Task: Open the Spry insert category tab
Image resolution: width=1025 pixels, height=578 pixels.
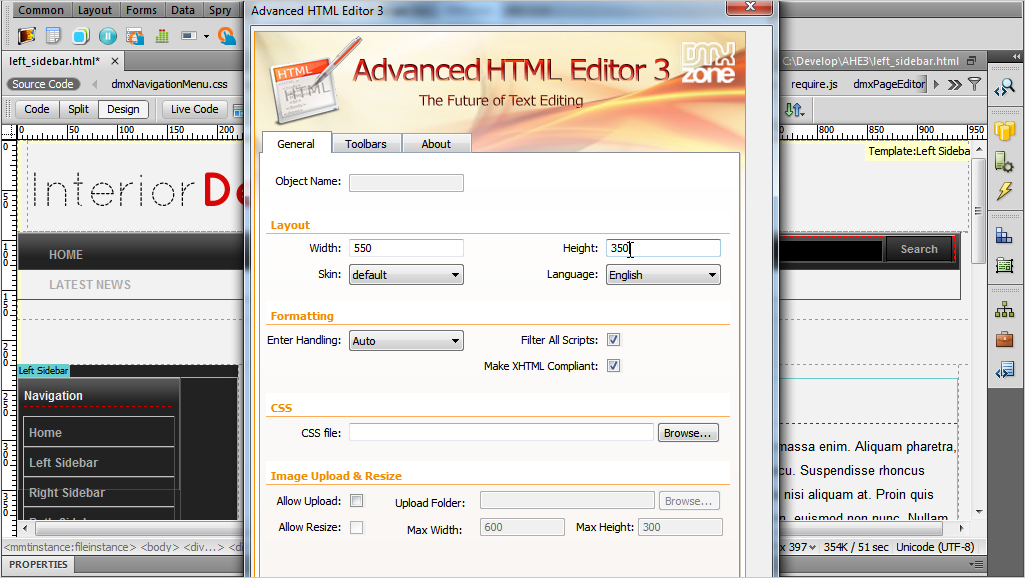Action: (220, 10)
